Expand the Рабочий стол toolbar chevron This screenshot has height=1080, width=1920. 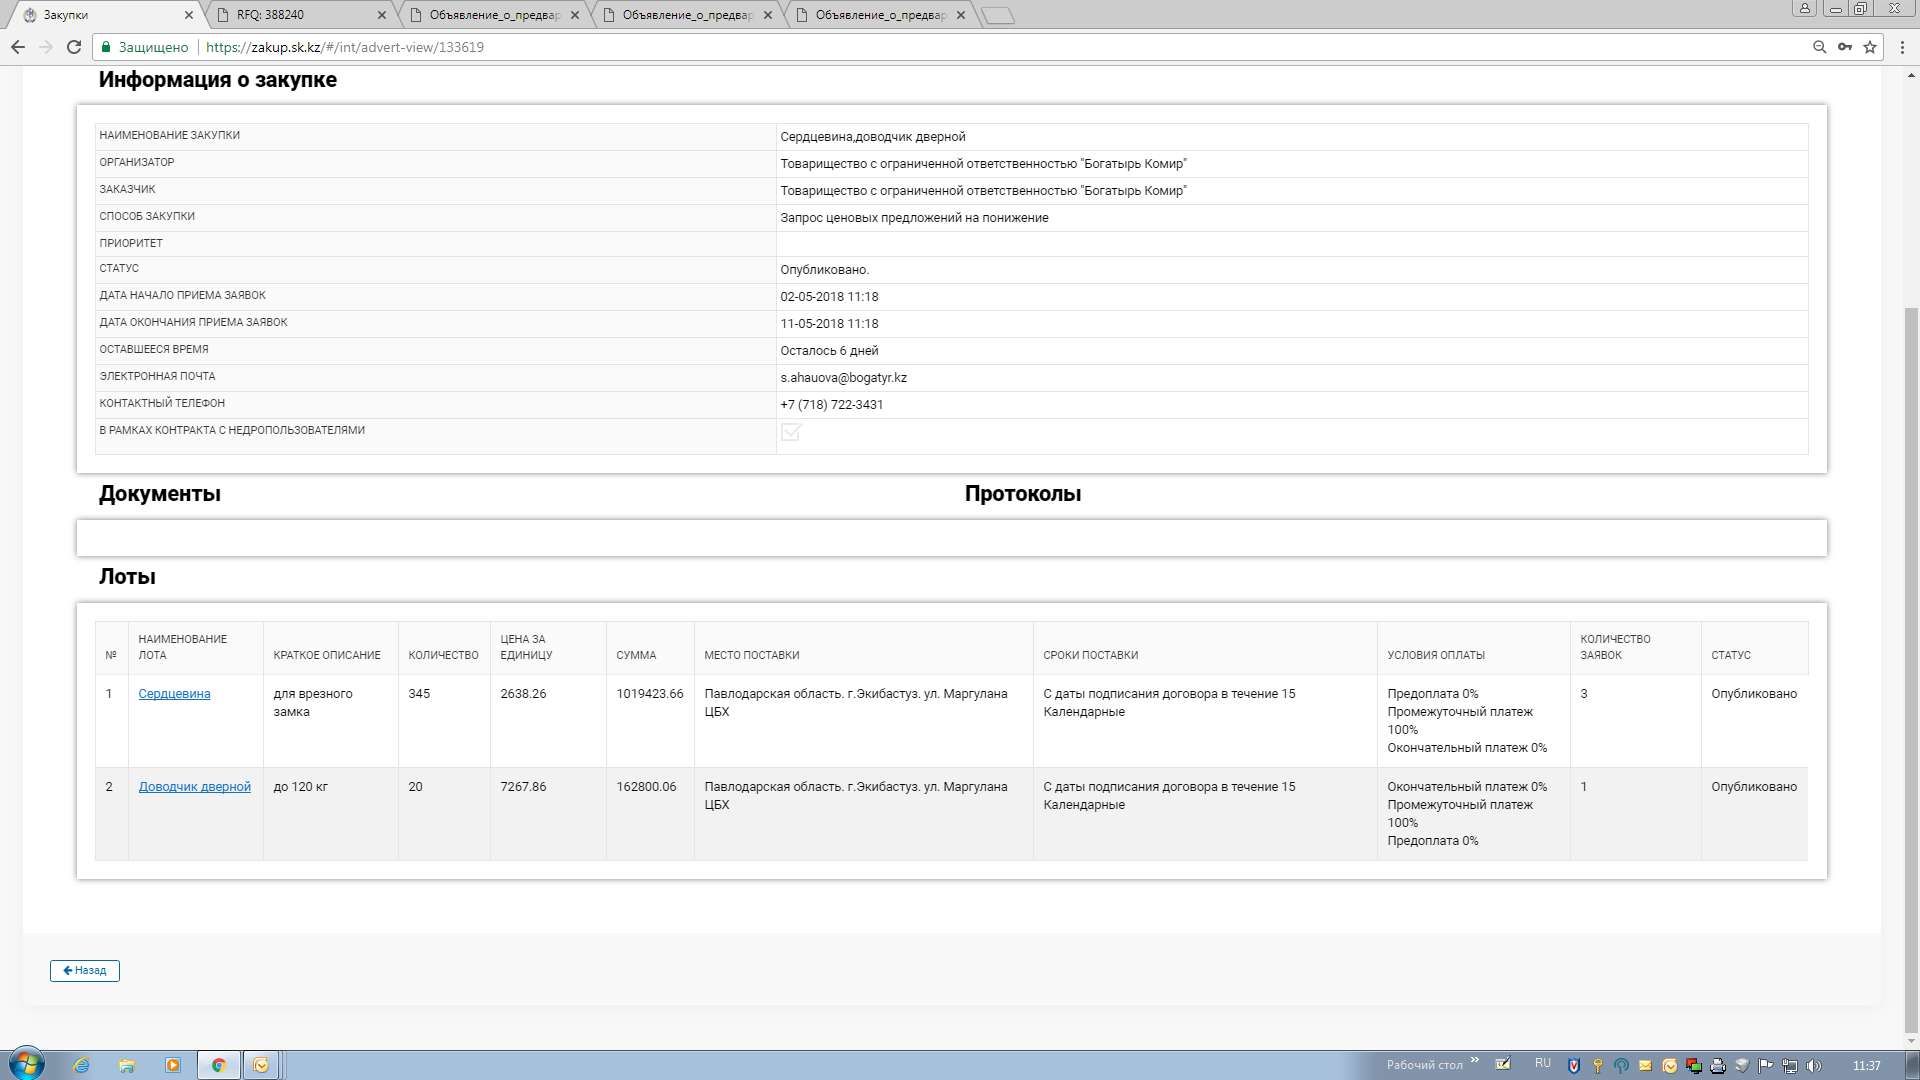pos(1475,1062)
